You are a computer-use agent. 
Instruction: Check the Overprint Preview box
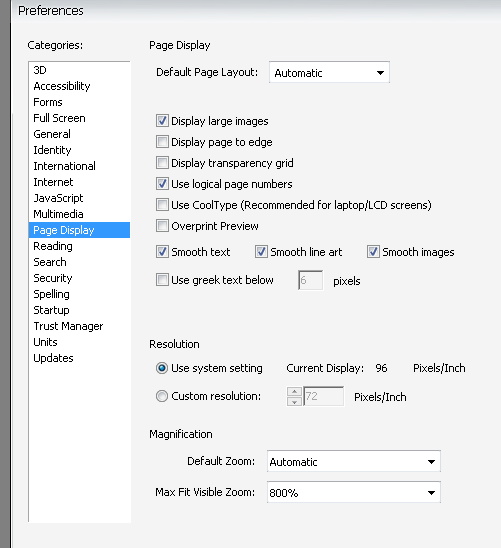(162, 226)
